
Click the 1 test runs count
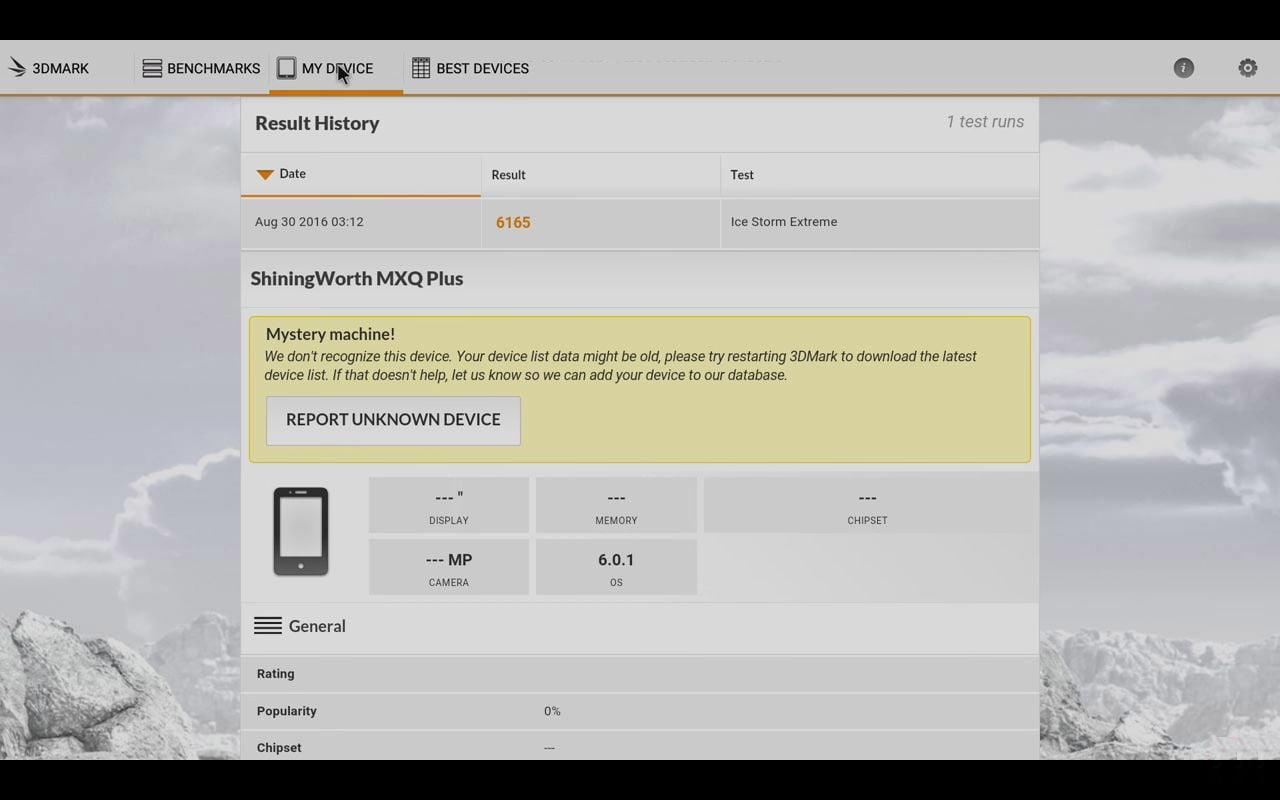pos(985,122)
